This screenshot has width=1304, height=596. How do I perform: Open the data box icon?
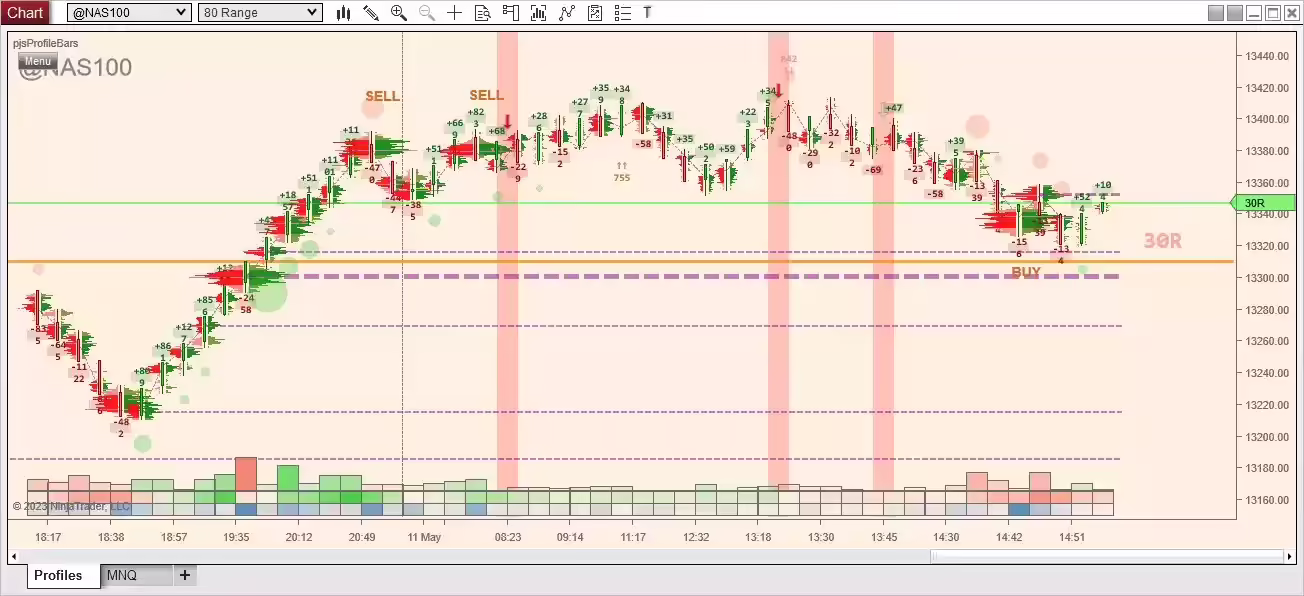tap(483, 12)
